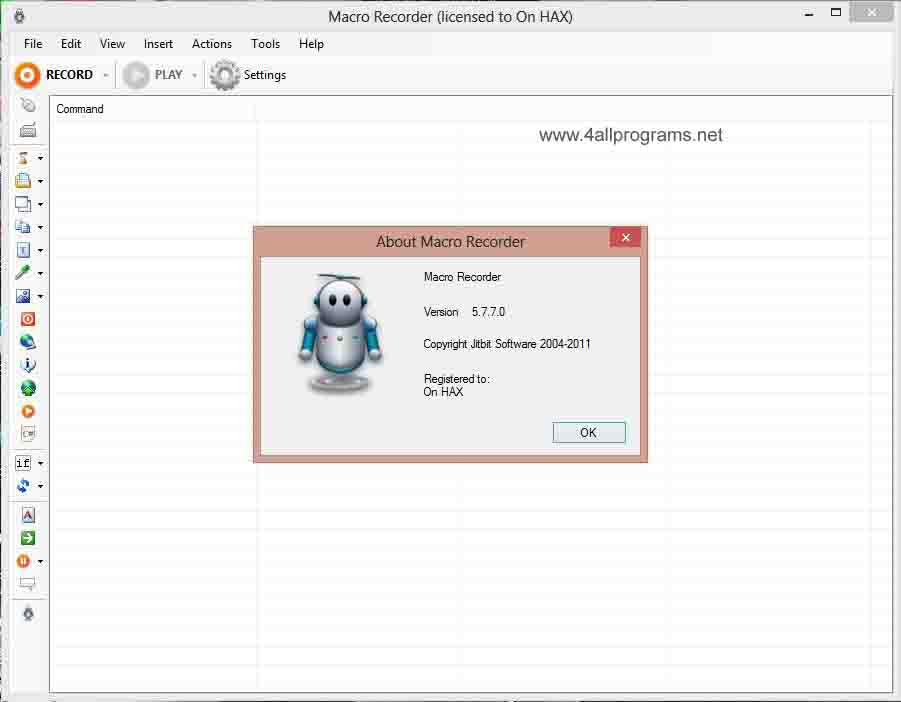Open the PLAY dropdown arrow
This screenshot has height=702, width=901.
(x=194, y=75)
